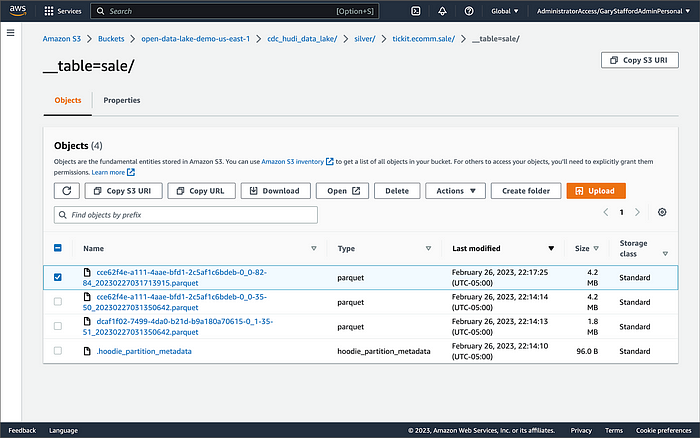Open tickit.ecomm.sale/ breadcrumb
700x438 pixels.
tap(424, 39)
